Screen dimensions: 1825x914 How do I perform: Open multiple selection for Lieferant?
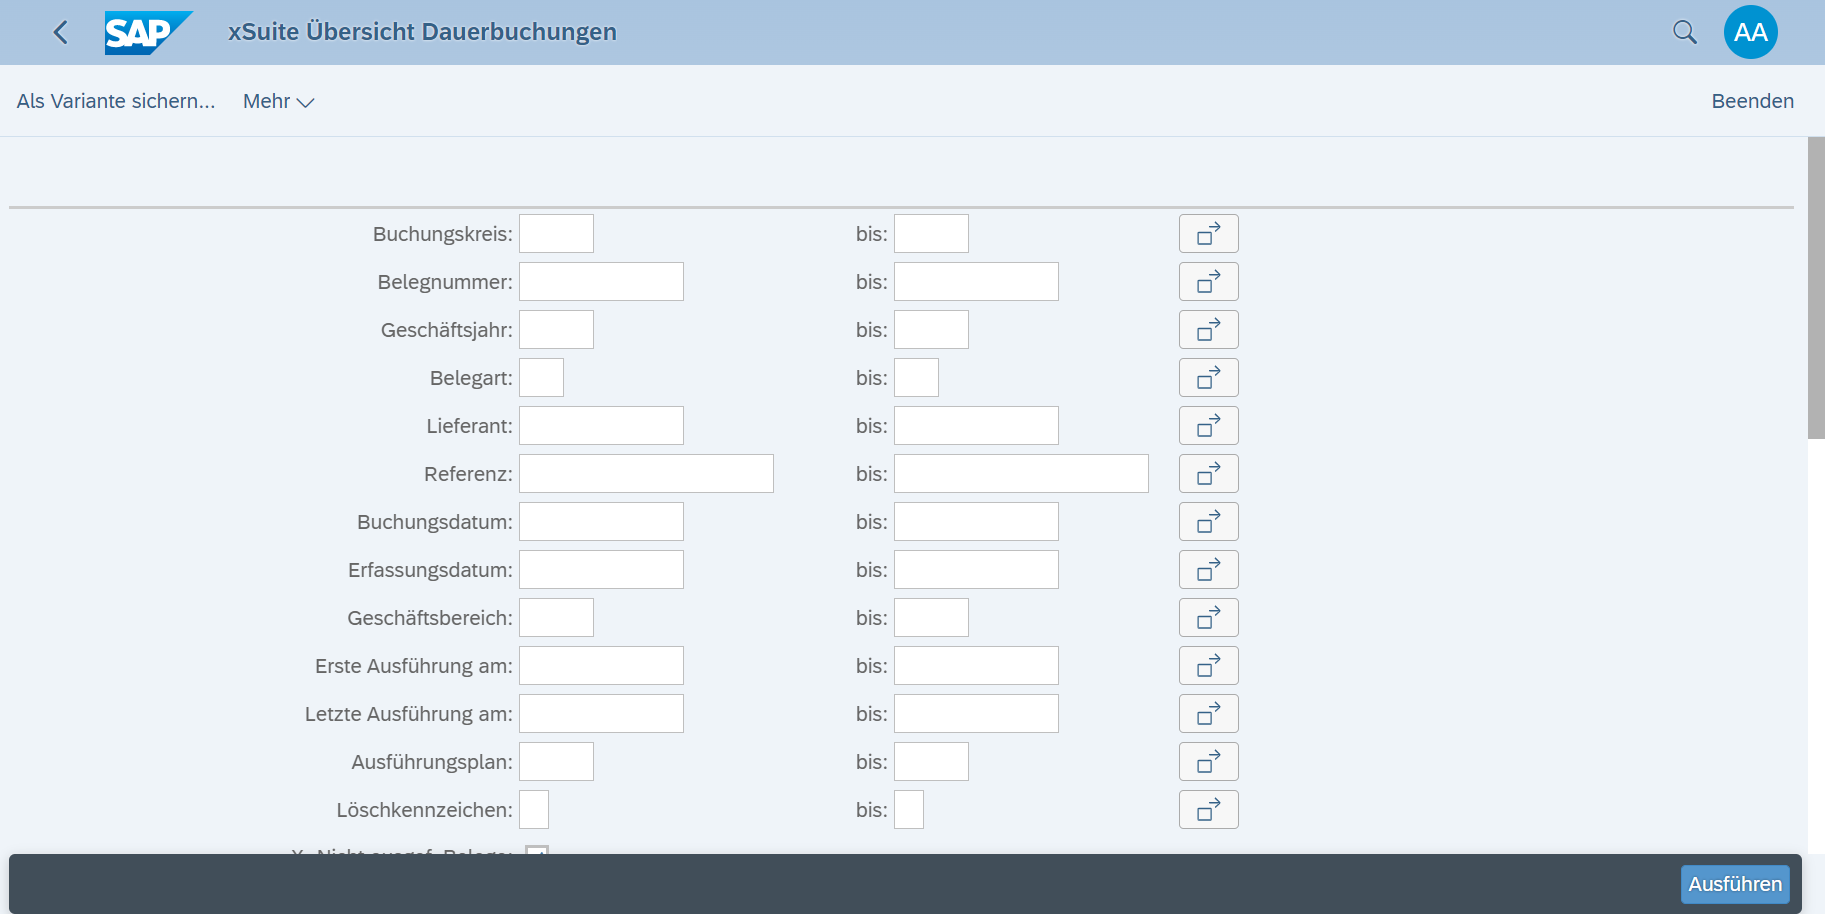coord(1208,426)
